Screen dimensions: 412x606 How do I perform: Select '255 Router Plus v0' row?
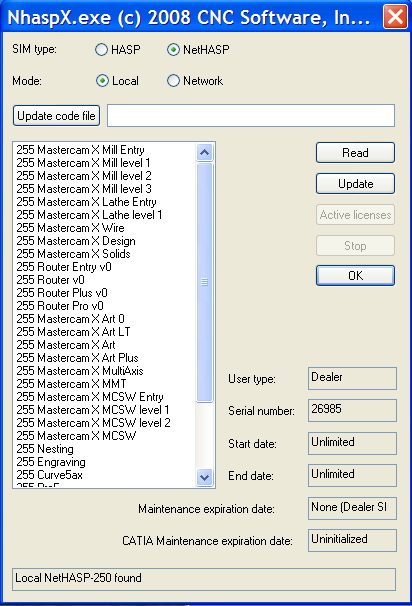pyautogui.click(x=104, y=293)
